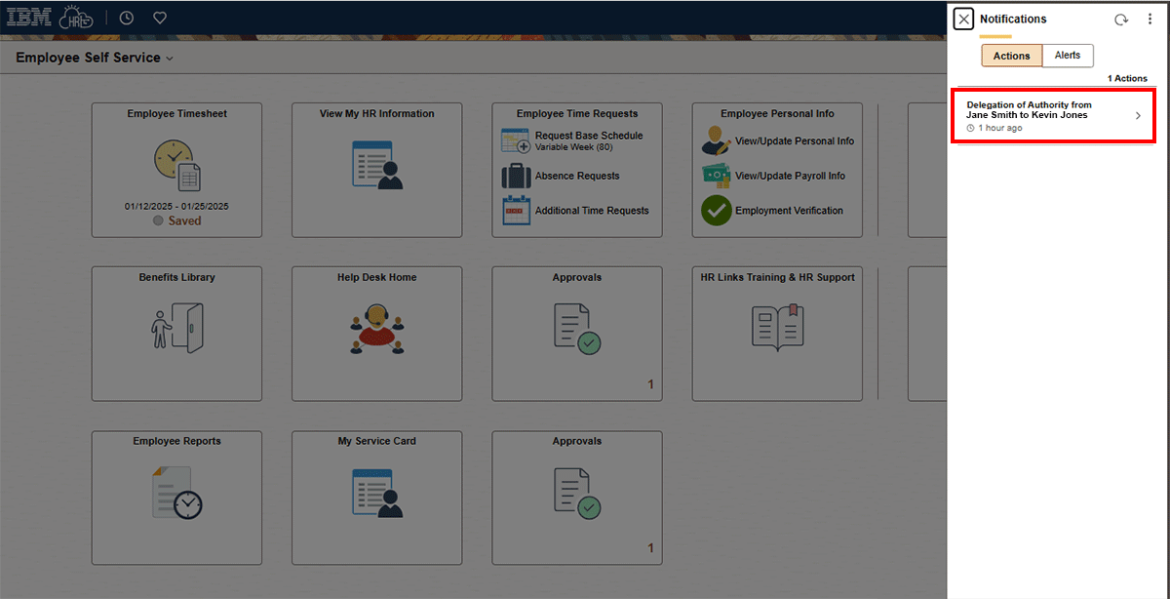The image size is (1170, 599).
Task: Click the HR Links Training book icon
Action: point(777,328)
